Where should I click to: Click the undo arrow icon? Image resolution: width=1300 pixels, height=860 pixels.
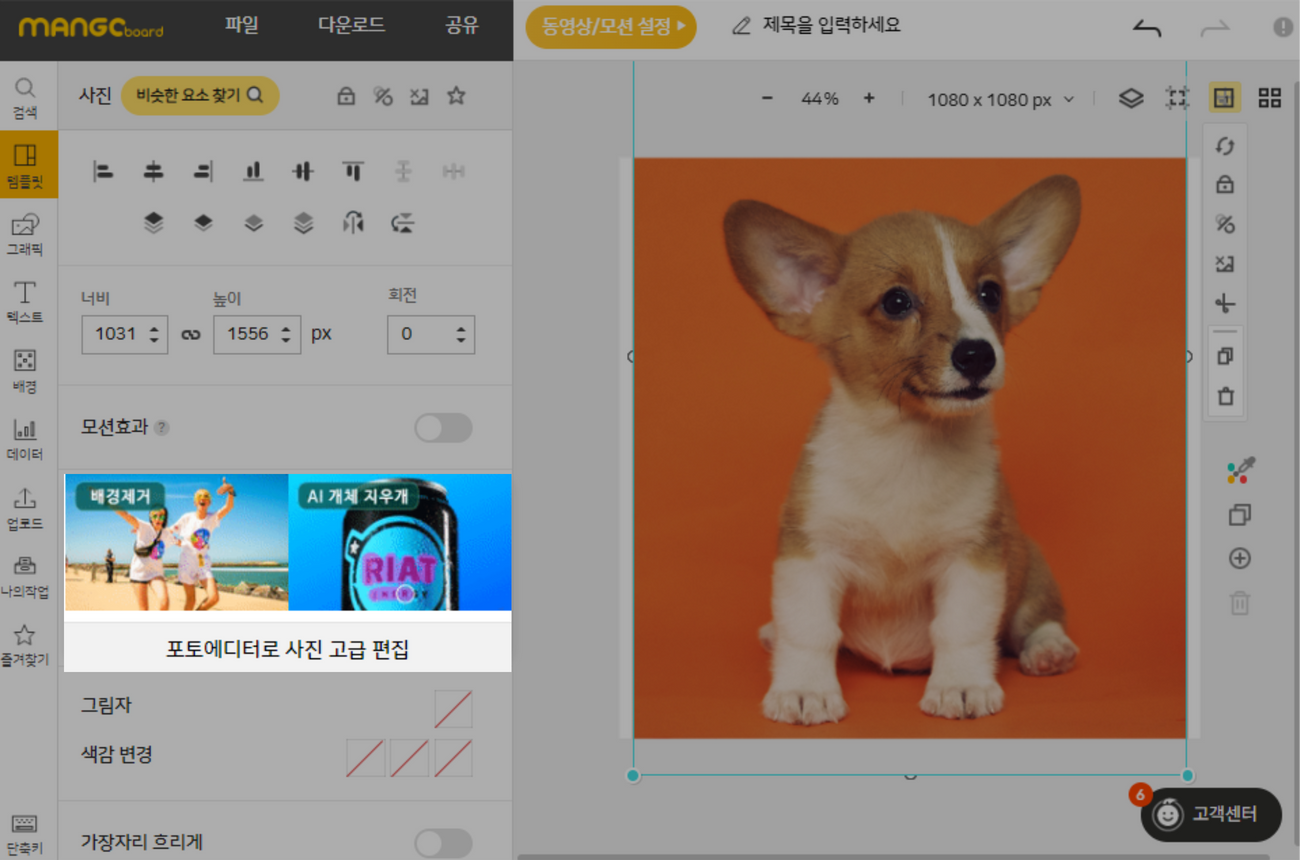click(1147, 28)
